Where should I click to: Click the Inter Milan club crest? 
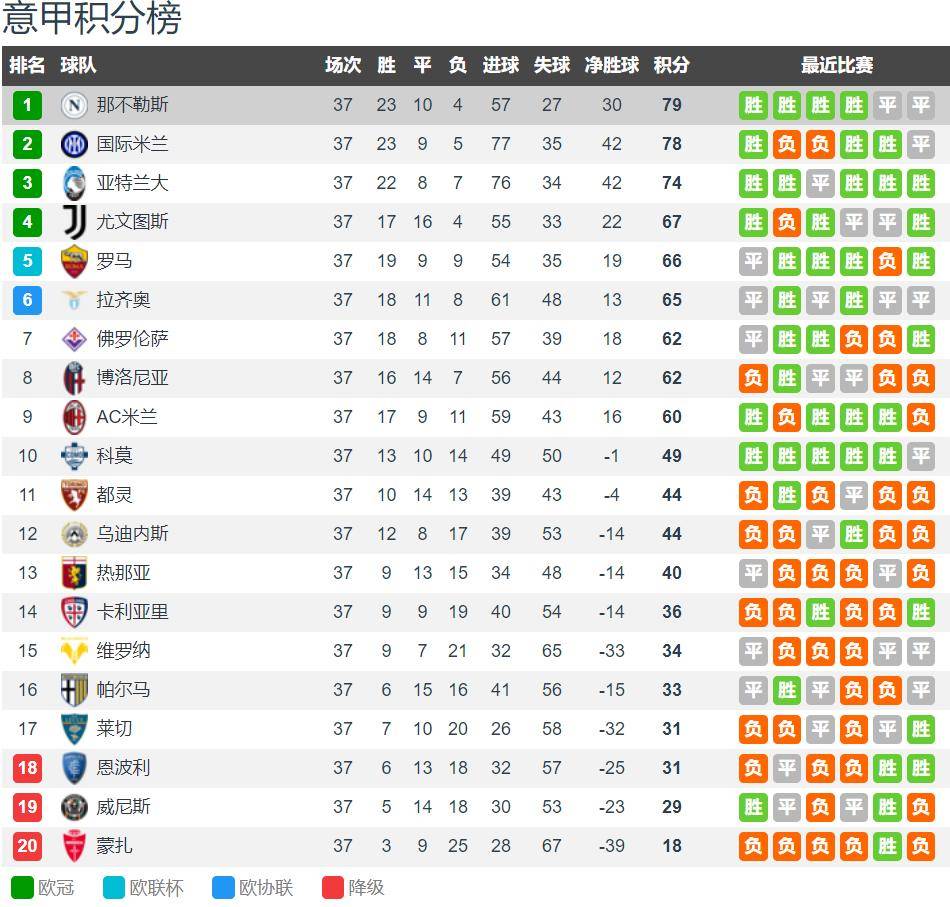75,144
